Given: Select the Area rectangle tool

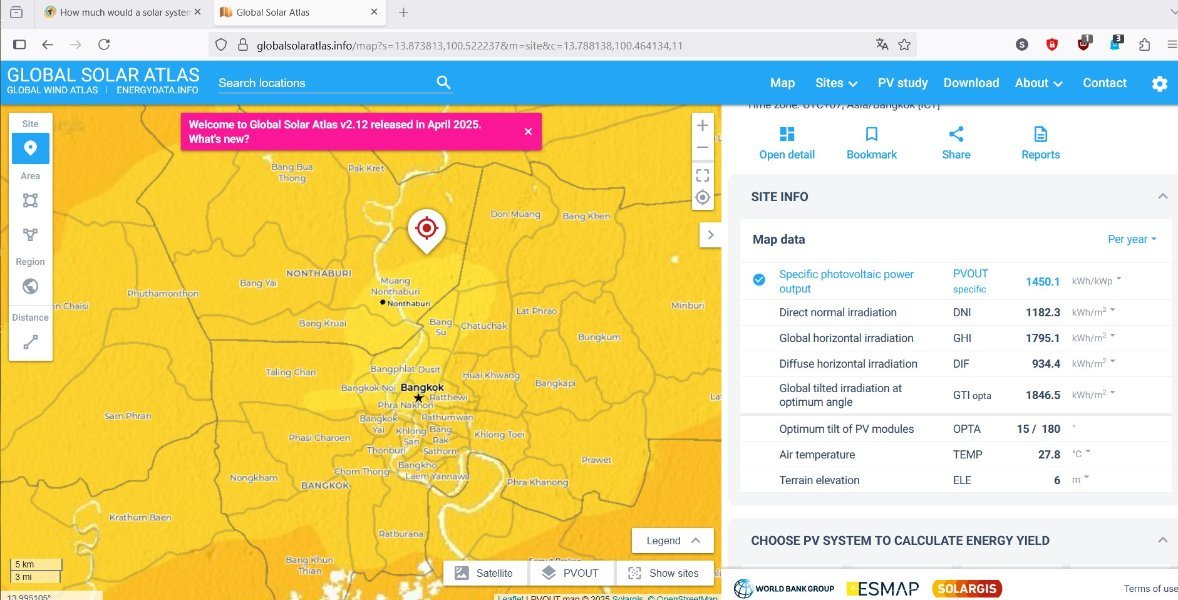Looking at the screenshot, I should 30,200.
